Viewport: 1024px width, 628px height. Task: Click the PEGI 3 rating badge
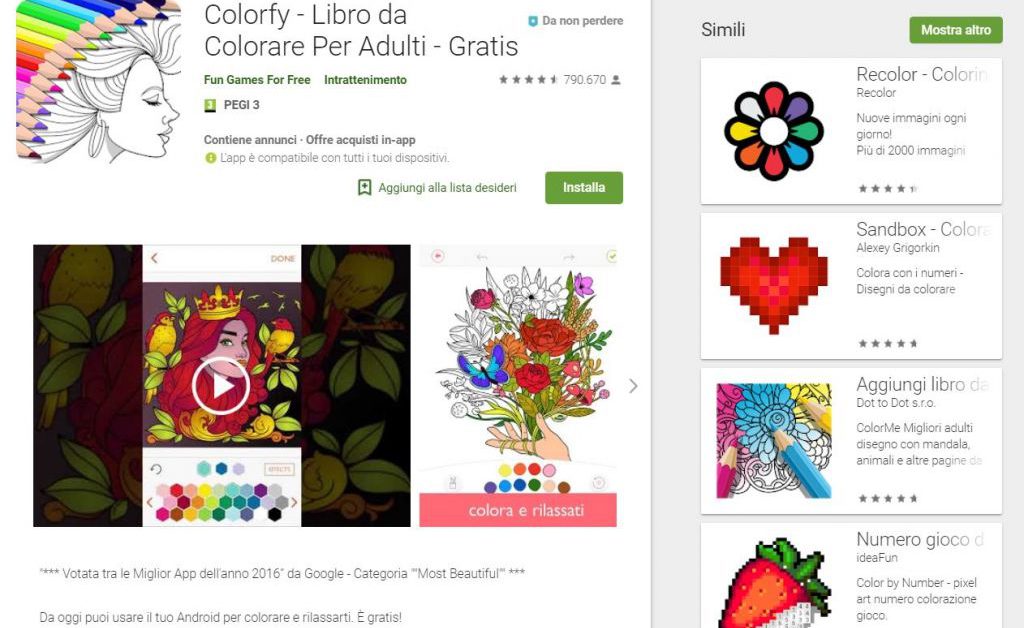[210, 105]
